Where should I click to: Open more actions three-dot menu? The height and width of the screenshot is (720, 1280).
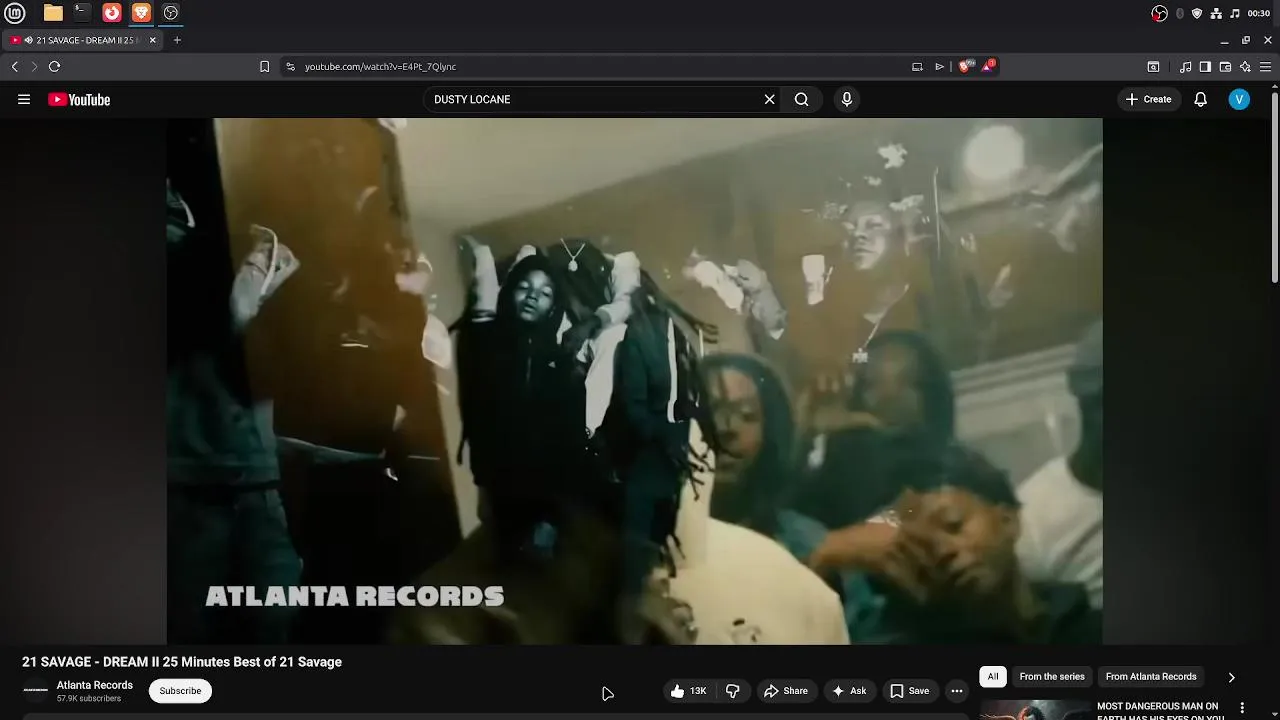click(956, 691)
